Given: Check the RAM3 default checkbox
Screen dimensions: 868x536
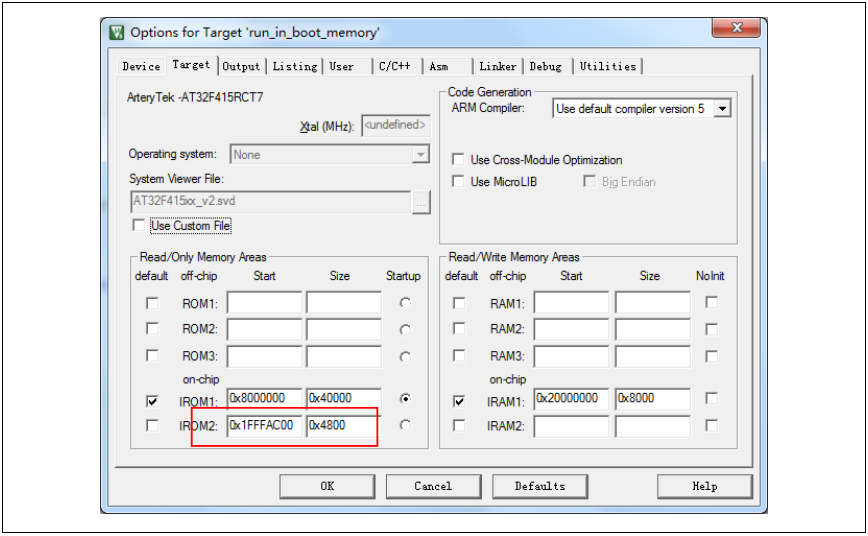Looking at the screenshot, I should point(459,355).
